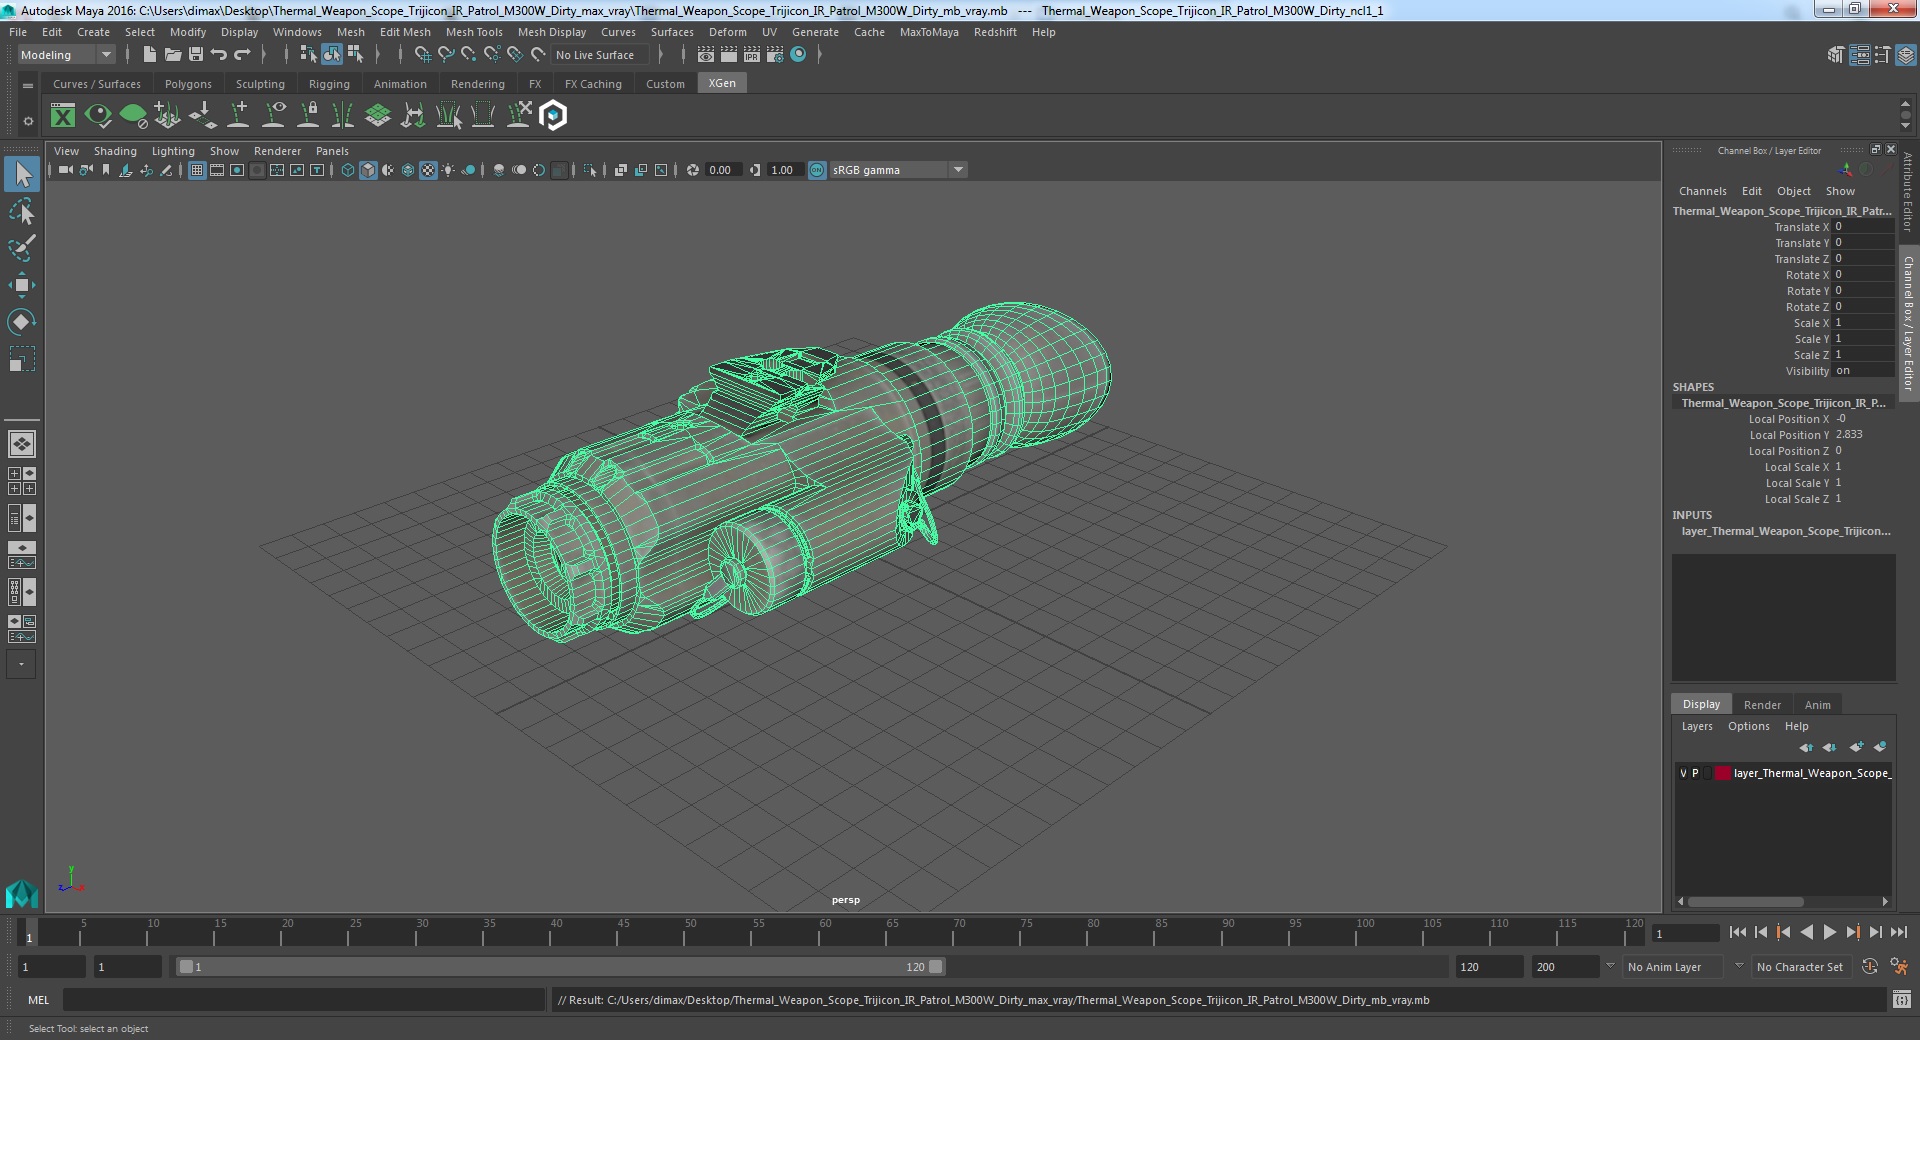Play animation forward
The image size is (1920, 1158).
(x=1829, y=932)
